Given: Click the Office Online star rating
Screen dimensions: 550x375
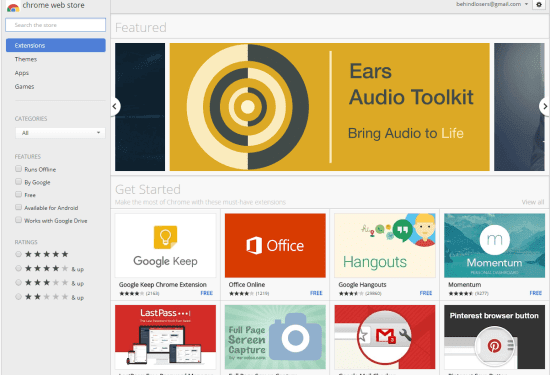Looking at the screenshot, I should pyautogui.click(x=241, y=294).
